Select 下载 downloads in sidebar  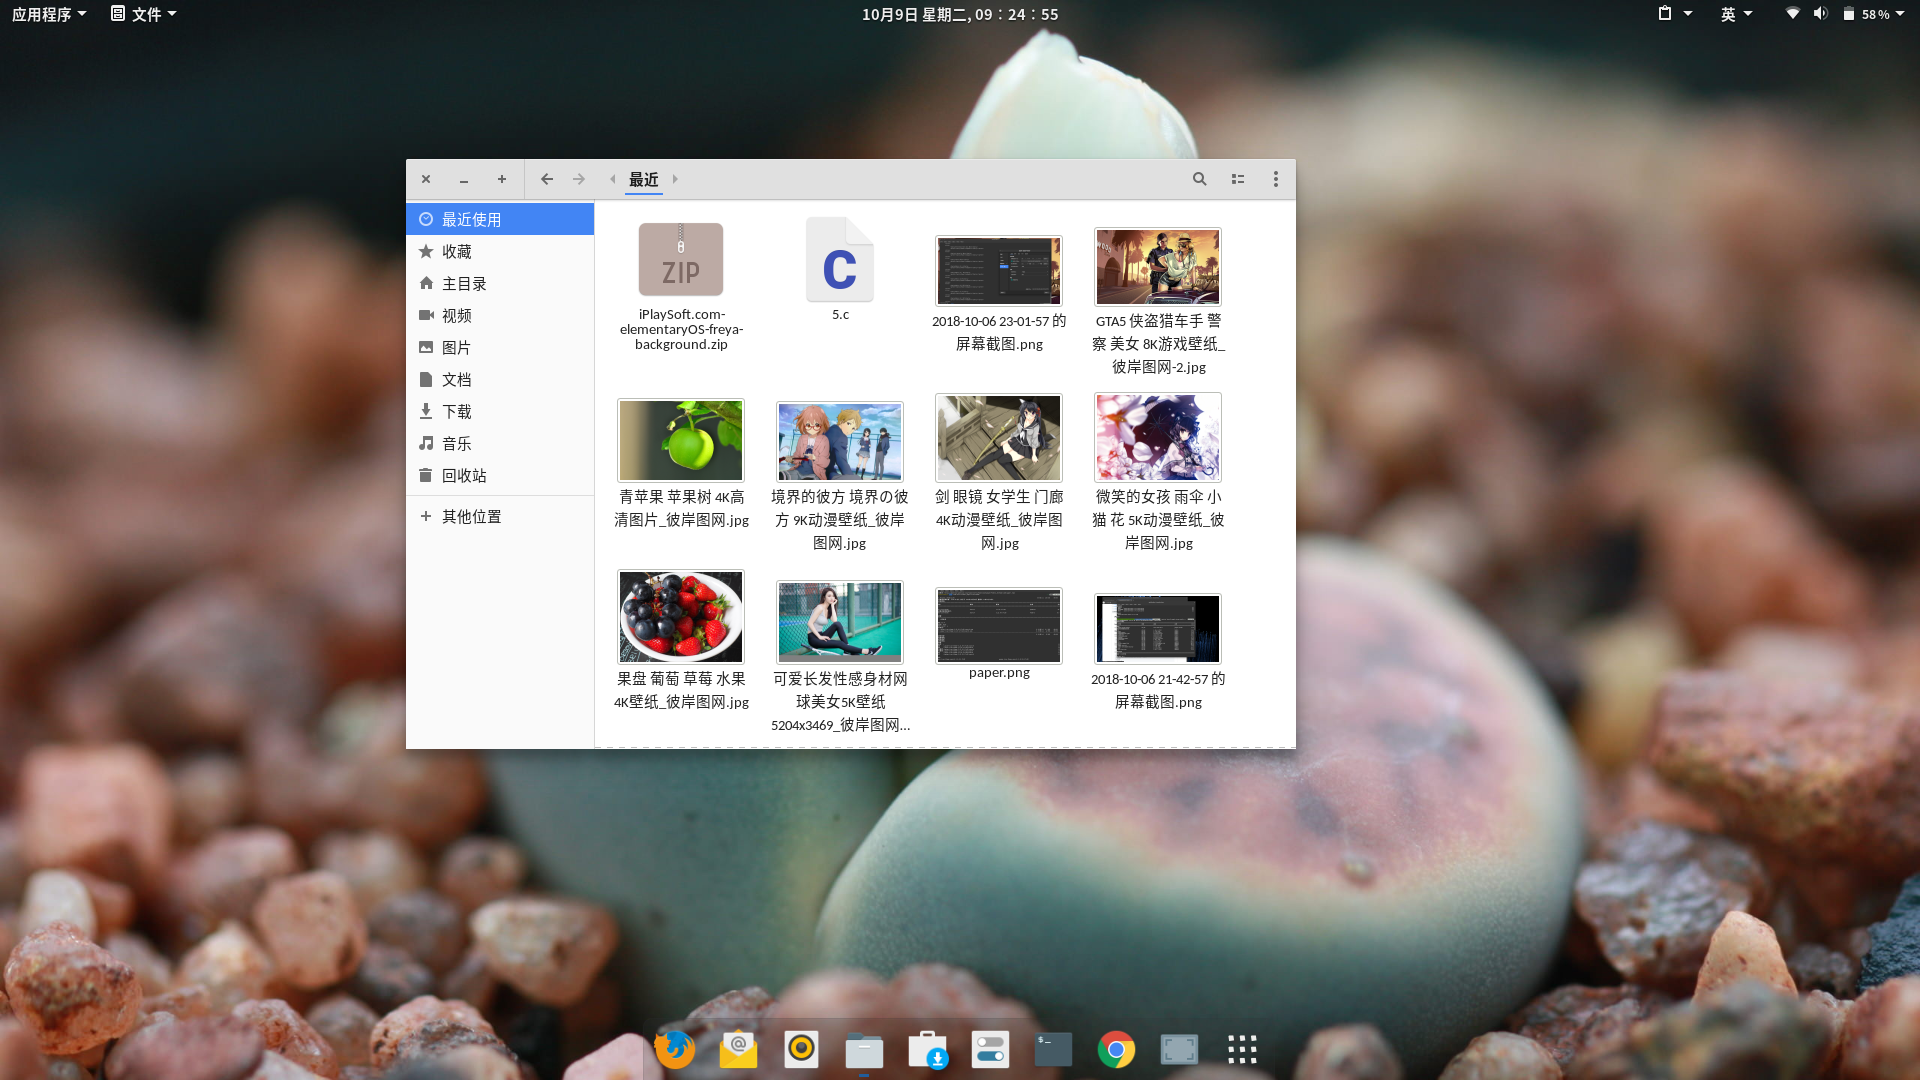coord(456,412)
